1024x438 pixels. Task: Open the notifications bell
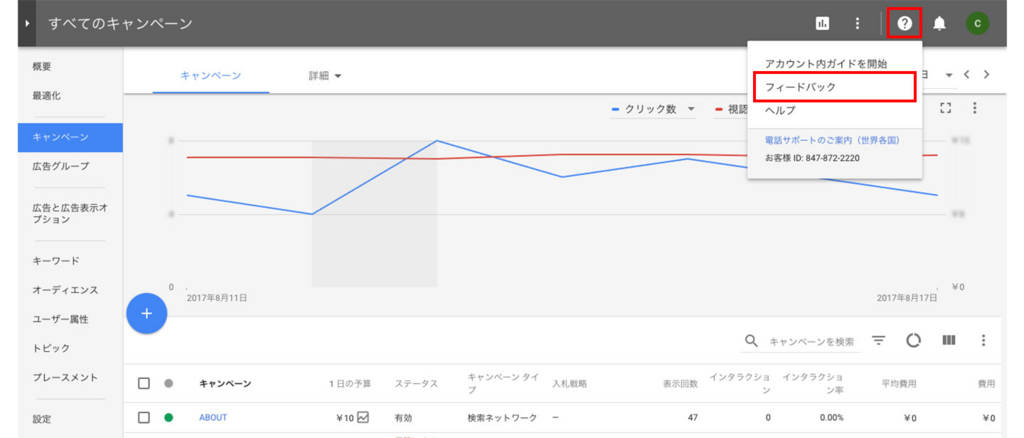tap(940, 23)
